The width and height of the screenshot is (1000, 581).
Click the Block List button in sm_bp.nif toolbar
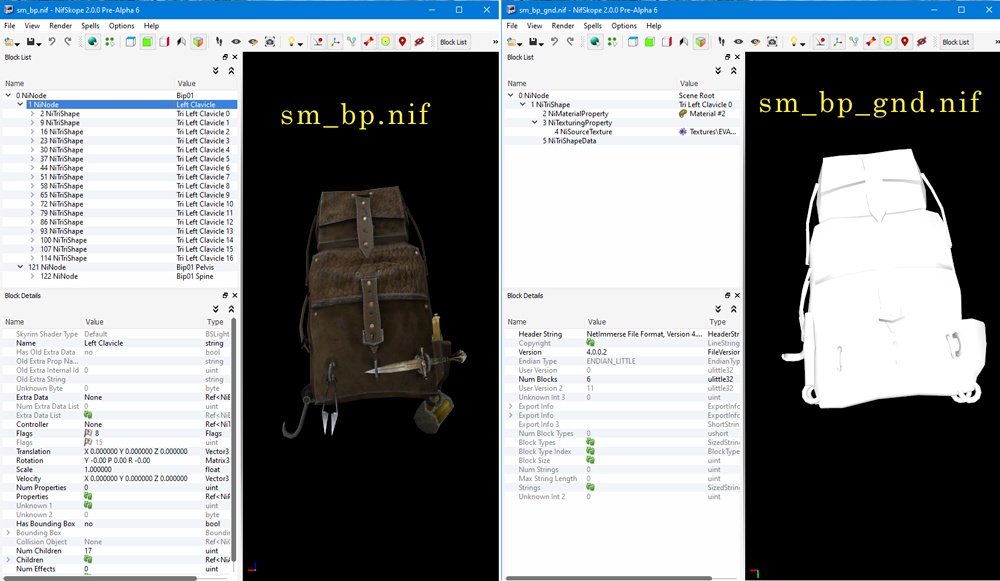click(453, 42)
